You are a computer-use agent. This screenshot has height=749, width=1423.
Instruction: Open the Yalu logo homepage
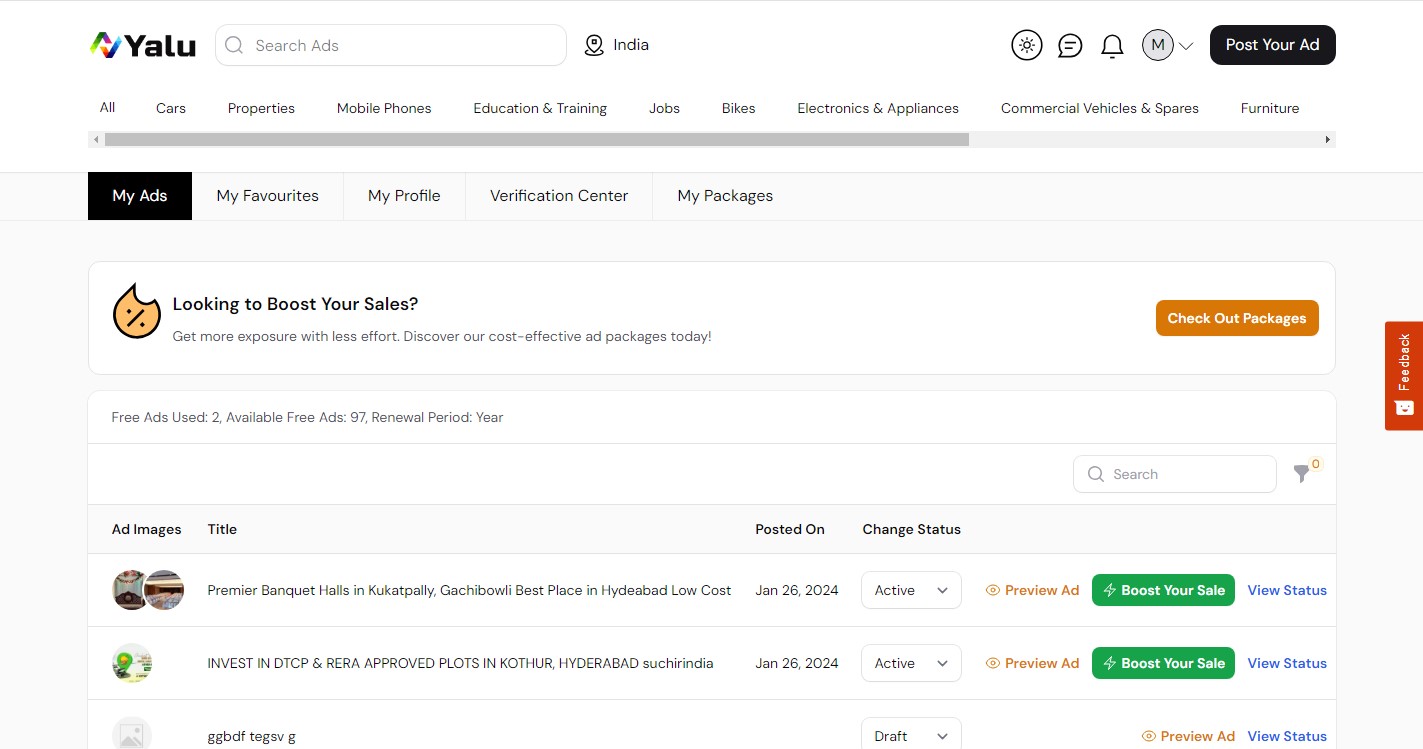(142, 45)
